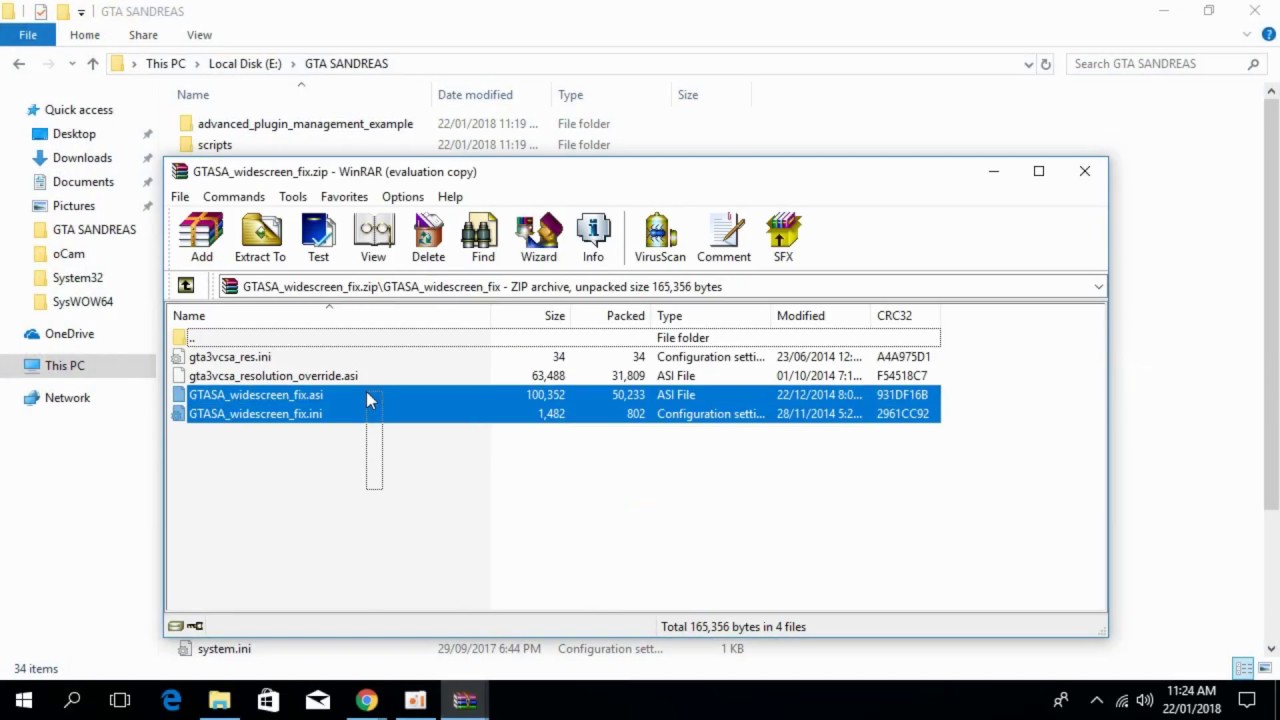The height and width of the screenshot is (720, 1280).
Task: Open oCam folder in sidebar
Action: [x=68, y=254]
